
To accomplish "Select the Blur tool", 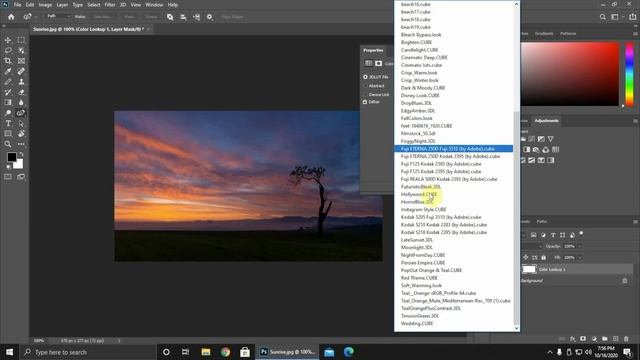I will point(21,102).
